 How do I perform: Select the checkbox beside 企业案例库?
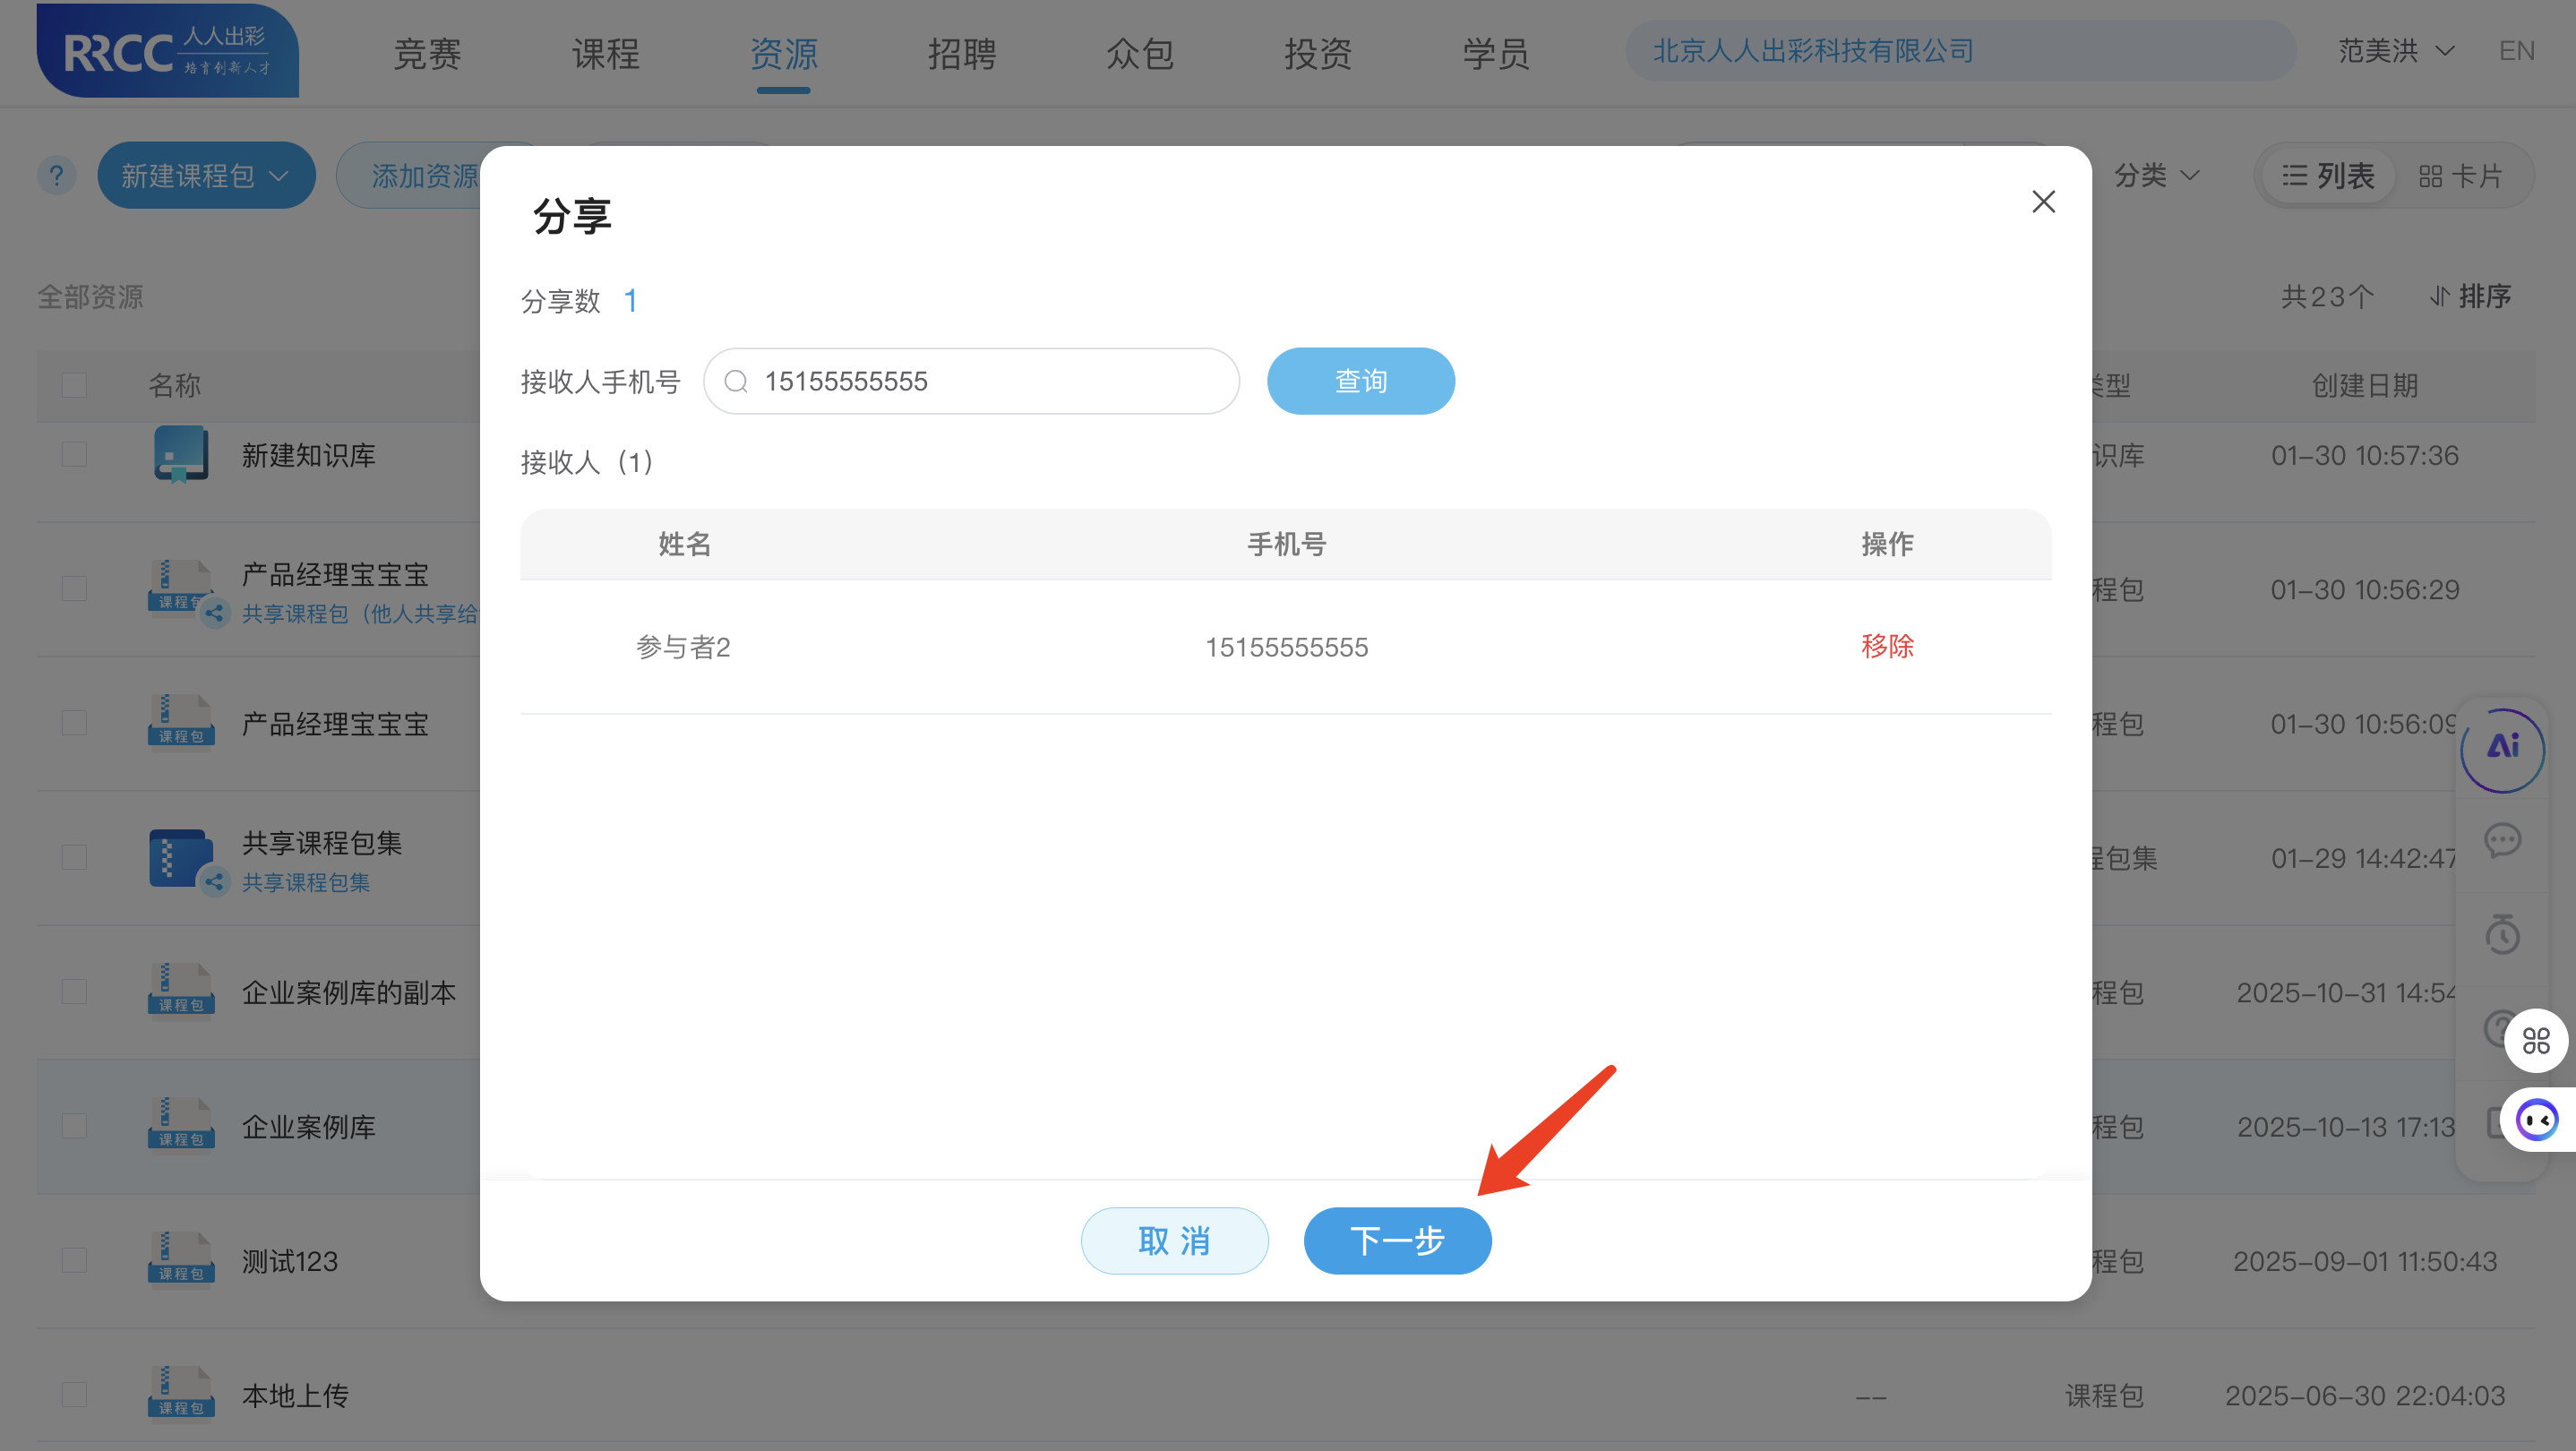[x=74, y=1125]
